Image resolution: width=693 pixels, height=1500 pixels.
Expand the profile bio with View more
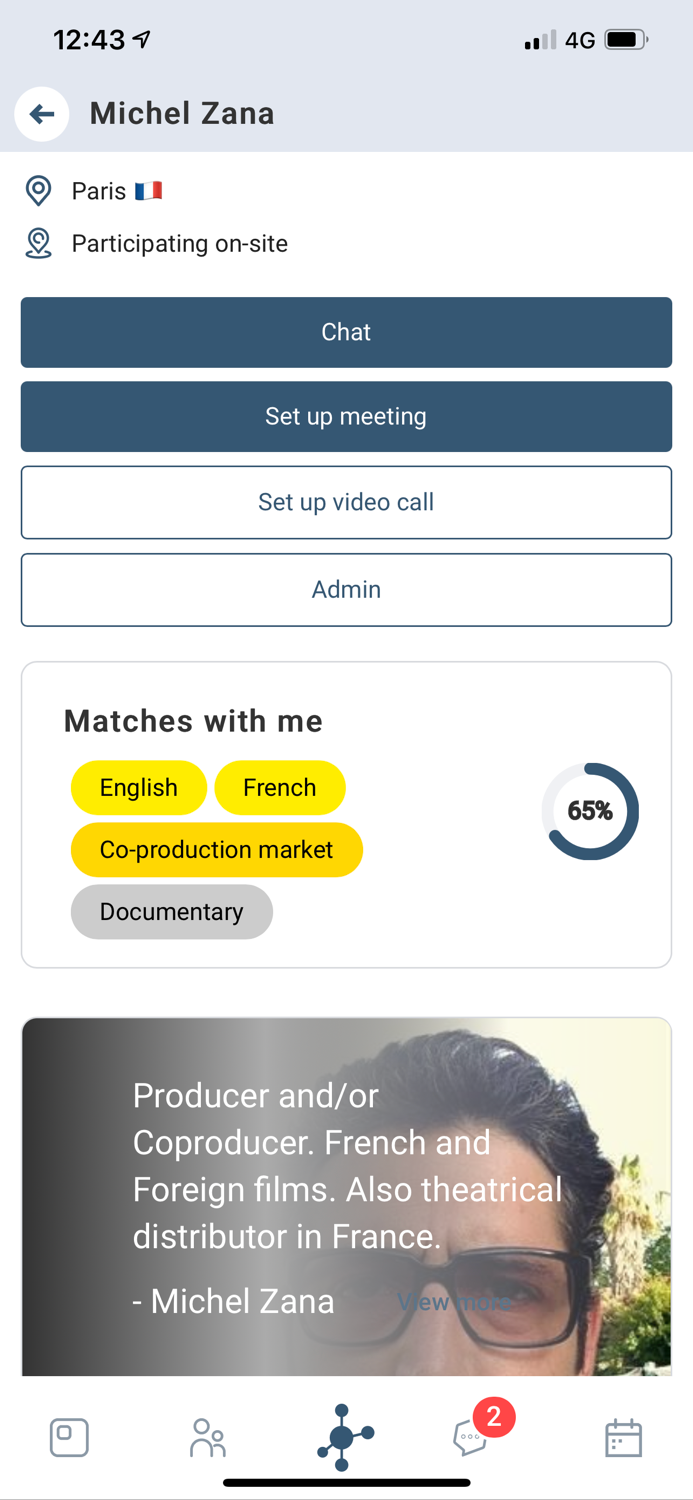455,1301
